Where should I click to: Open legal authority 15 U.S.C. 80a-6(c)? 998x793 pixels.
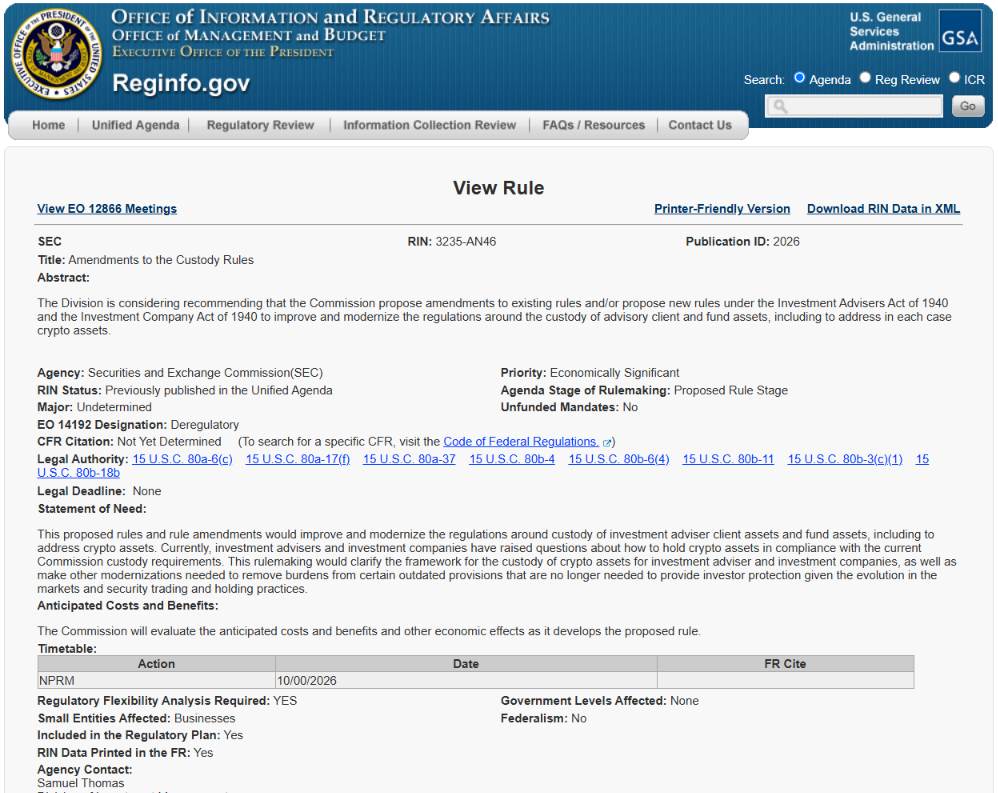pos(182,459)
